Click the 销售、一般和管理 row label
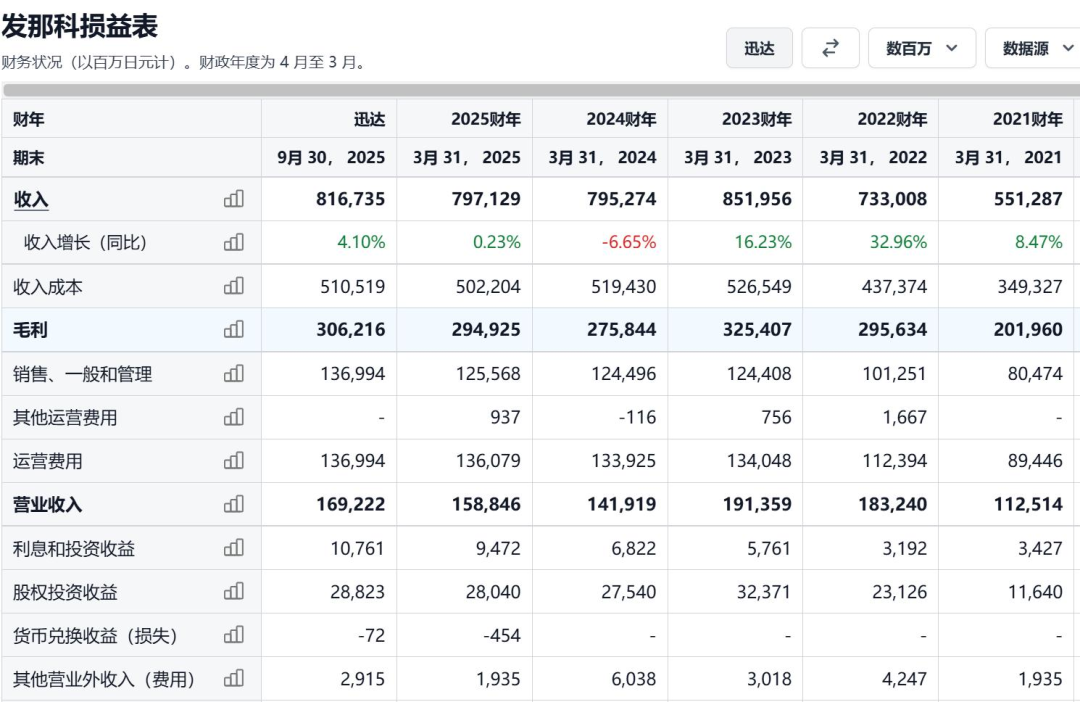The width and height of the screenshot is (1080, 702). 83,373
